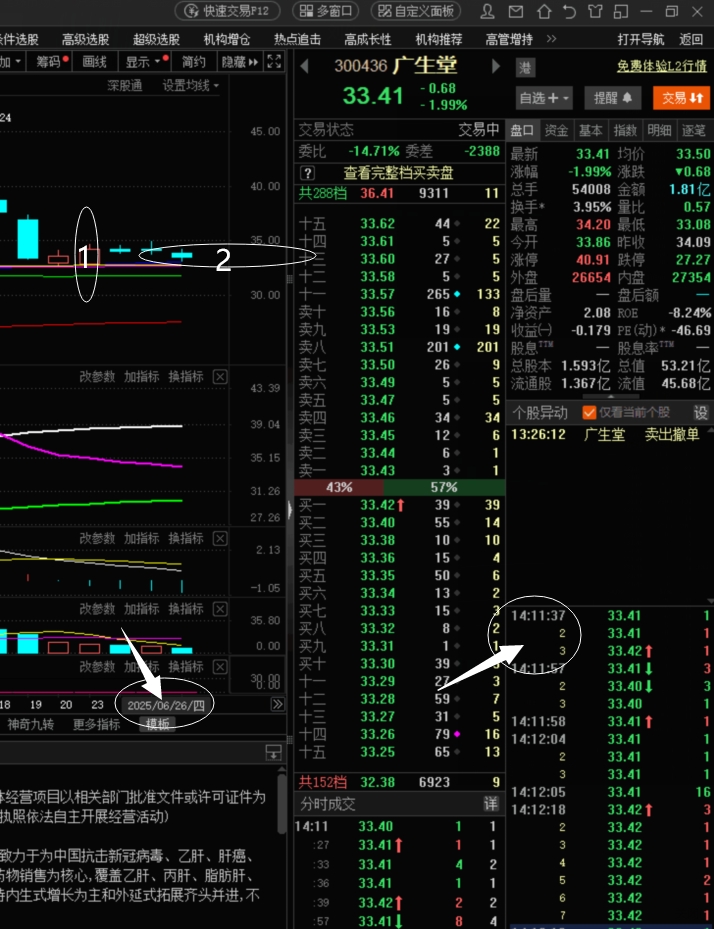714x929 pixels.
Task: Go to the home page icon
Action: pos(544,11)
